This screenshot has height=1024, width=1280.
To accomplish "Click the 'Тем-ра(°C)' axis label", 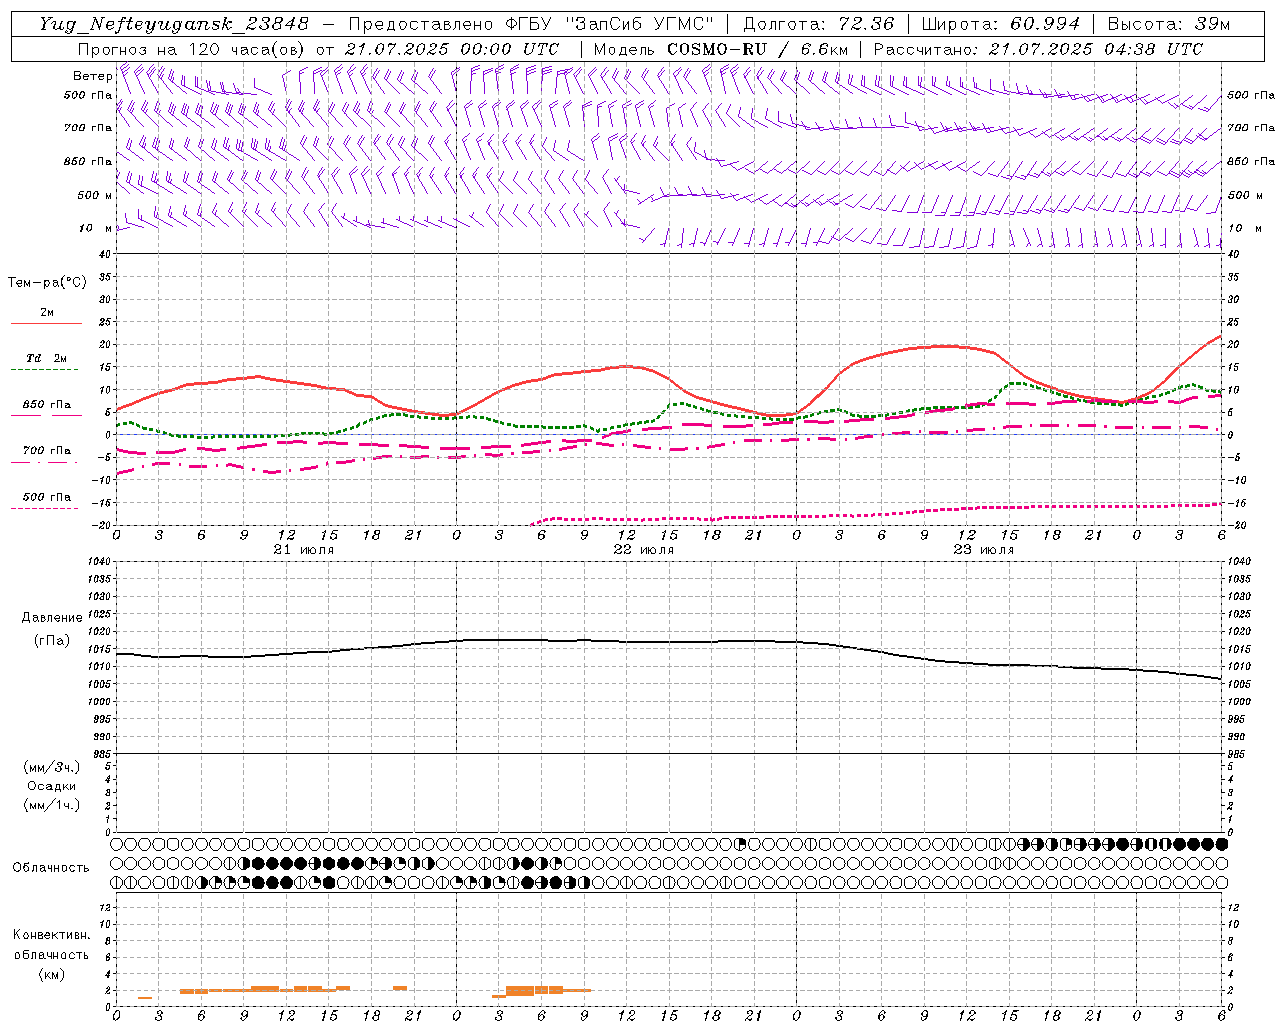I will pyautogui.click(x=47, y=283).
